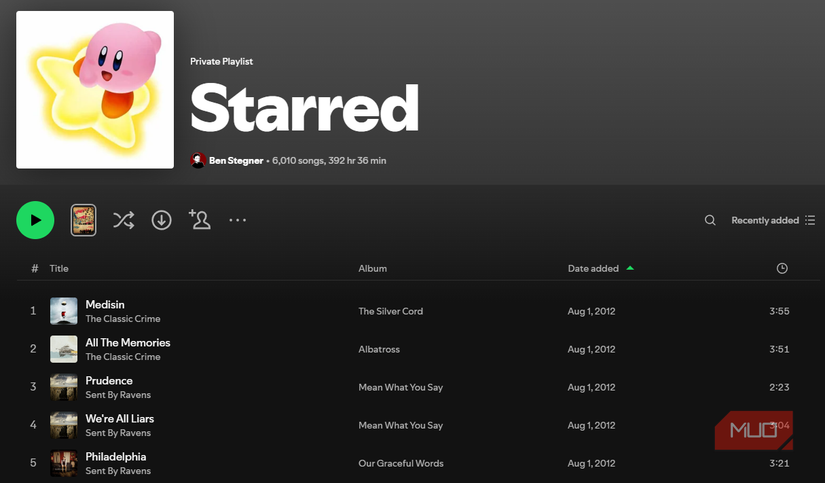Click the 3:51 duration of All The Memories

coord(779,349)
